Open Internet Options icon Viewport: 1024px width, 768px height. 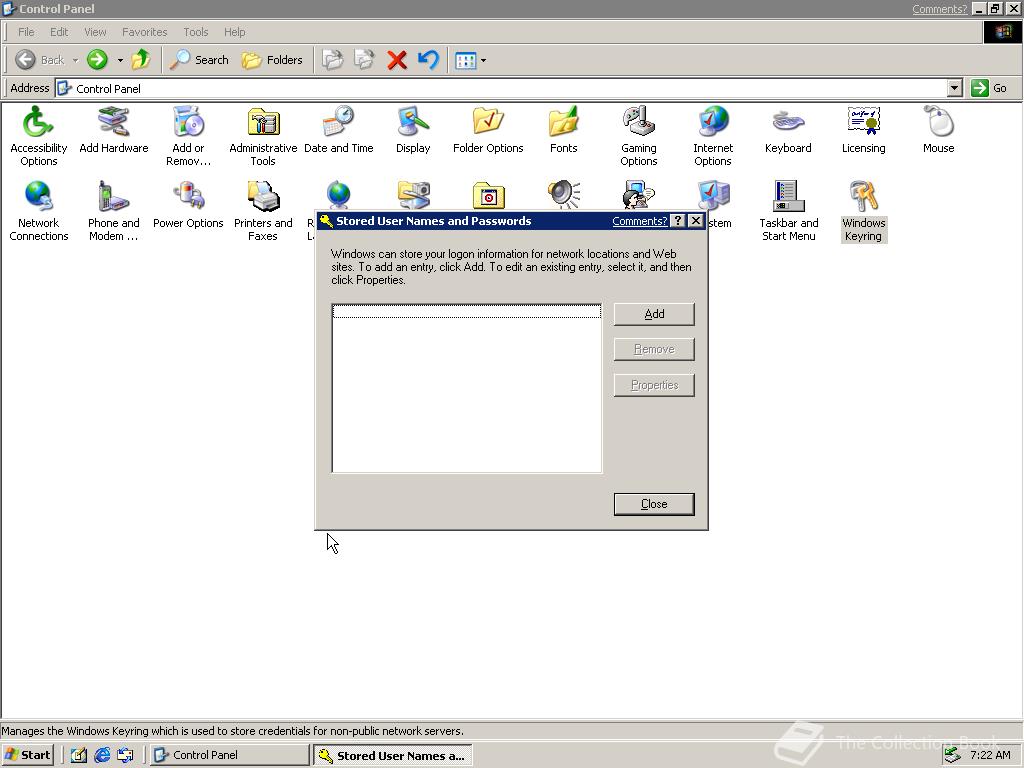[x=713, y=136]
